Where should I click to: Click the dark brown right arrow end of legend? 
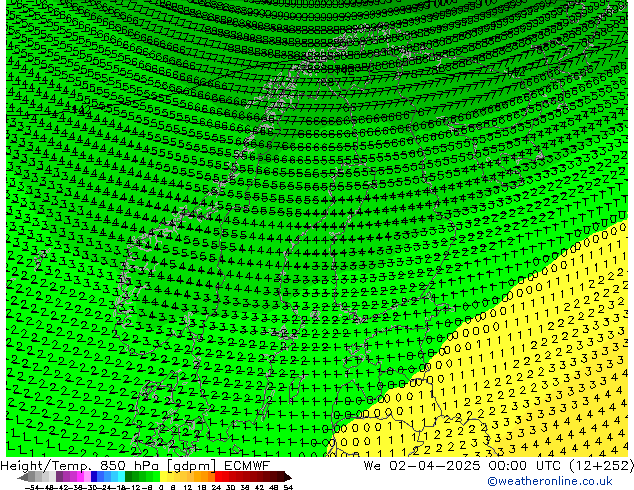click(x=287, y=477)
